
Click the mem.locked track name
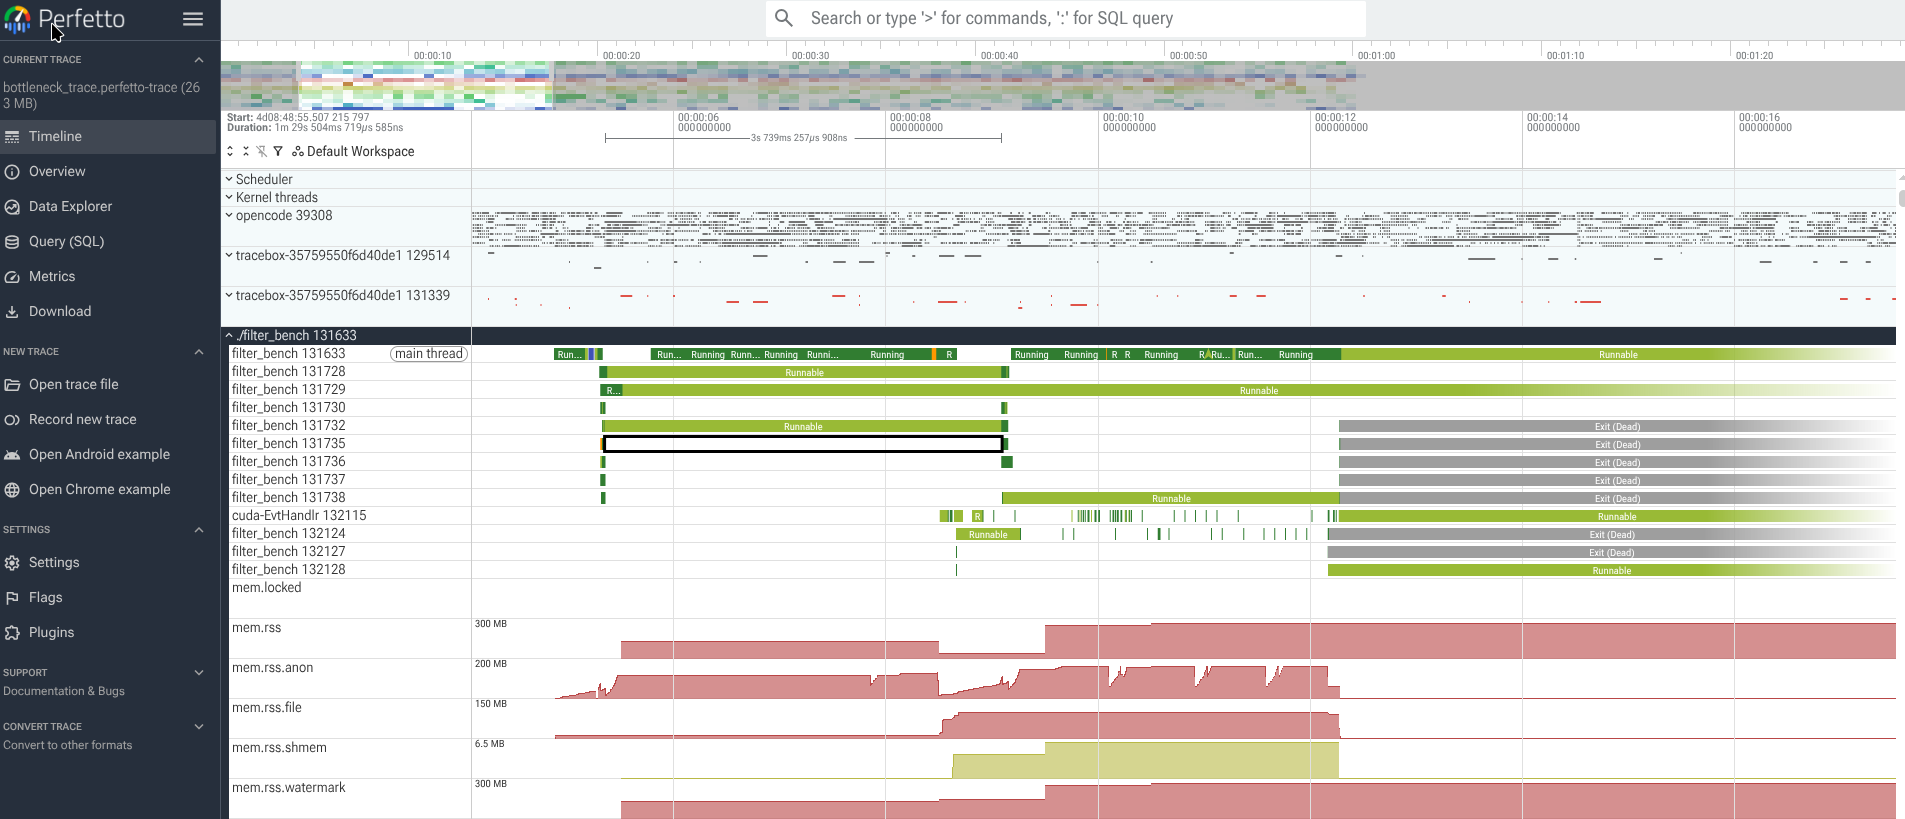[266, 587]
